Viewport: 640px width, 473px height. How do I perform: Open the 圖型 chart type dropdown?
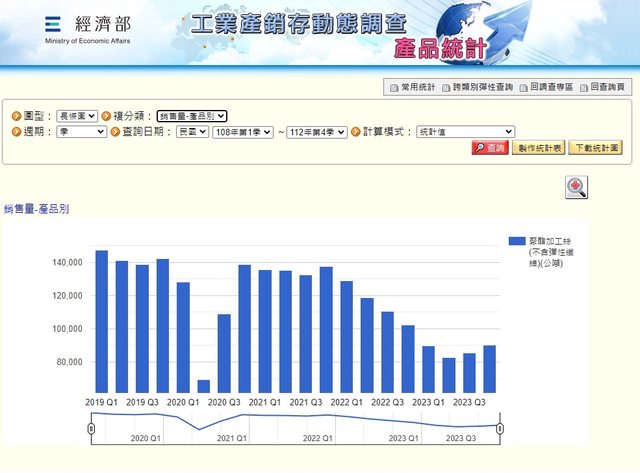click(x=77, y=116)
